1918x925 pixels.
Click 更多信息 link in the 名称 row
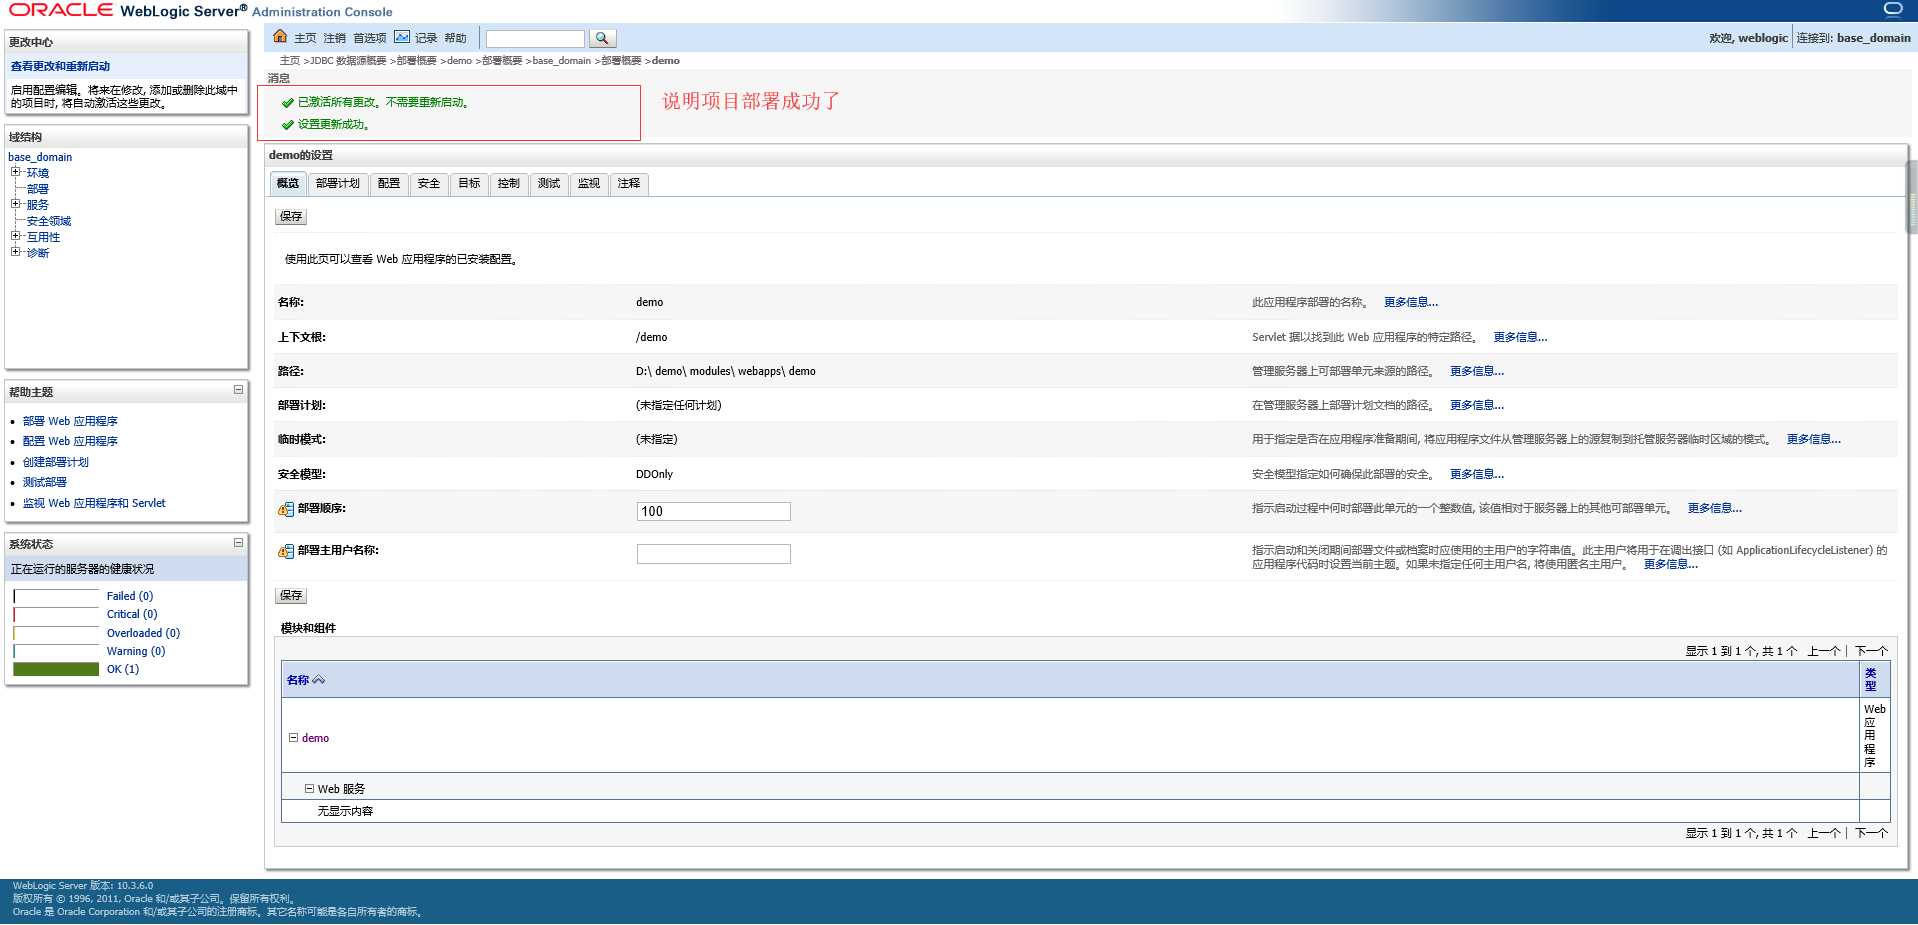point(1411,302)
